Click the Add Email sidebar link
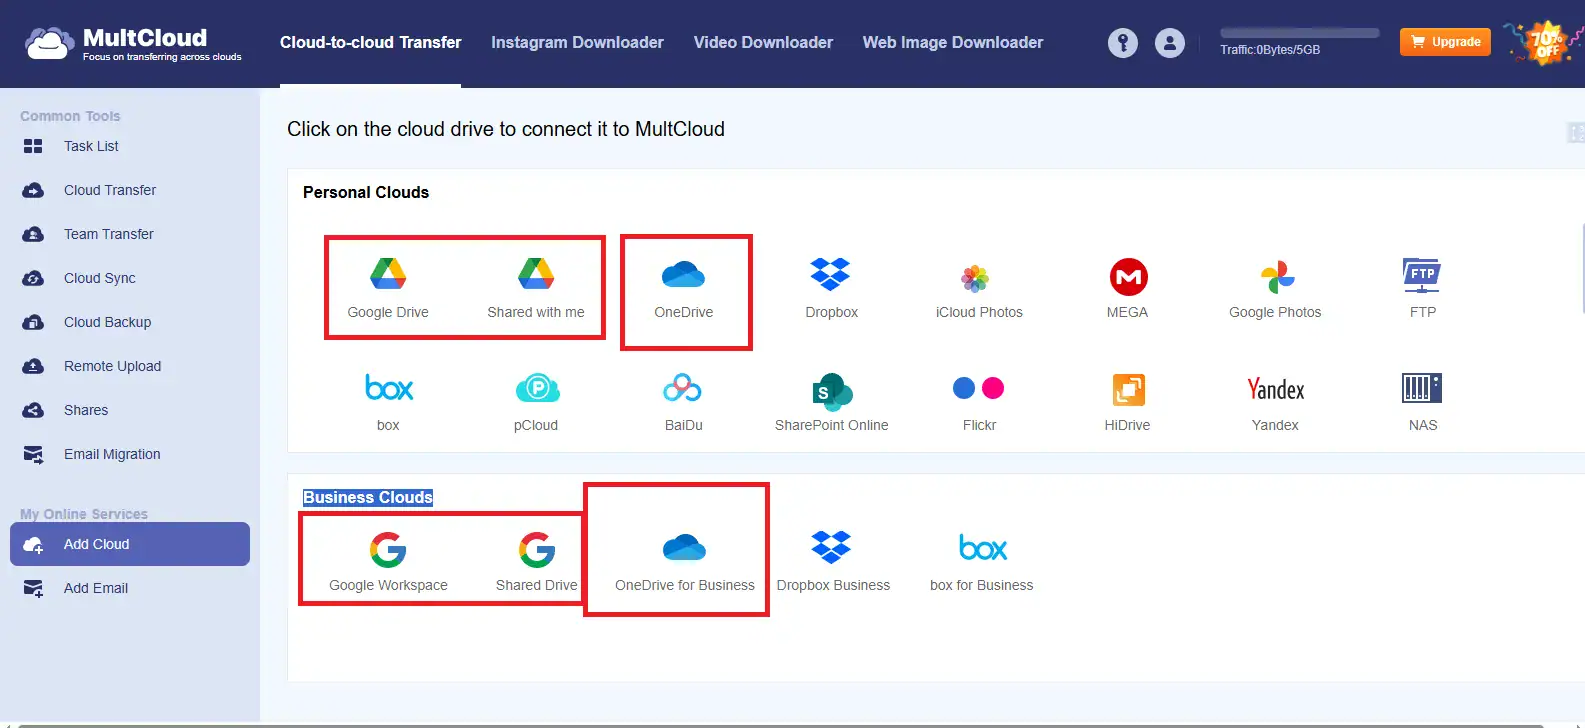 (x=96, y=588)
